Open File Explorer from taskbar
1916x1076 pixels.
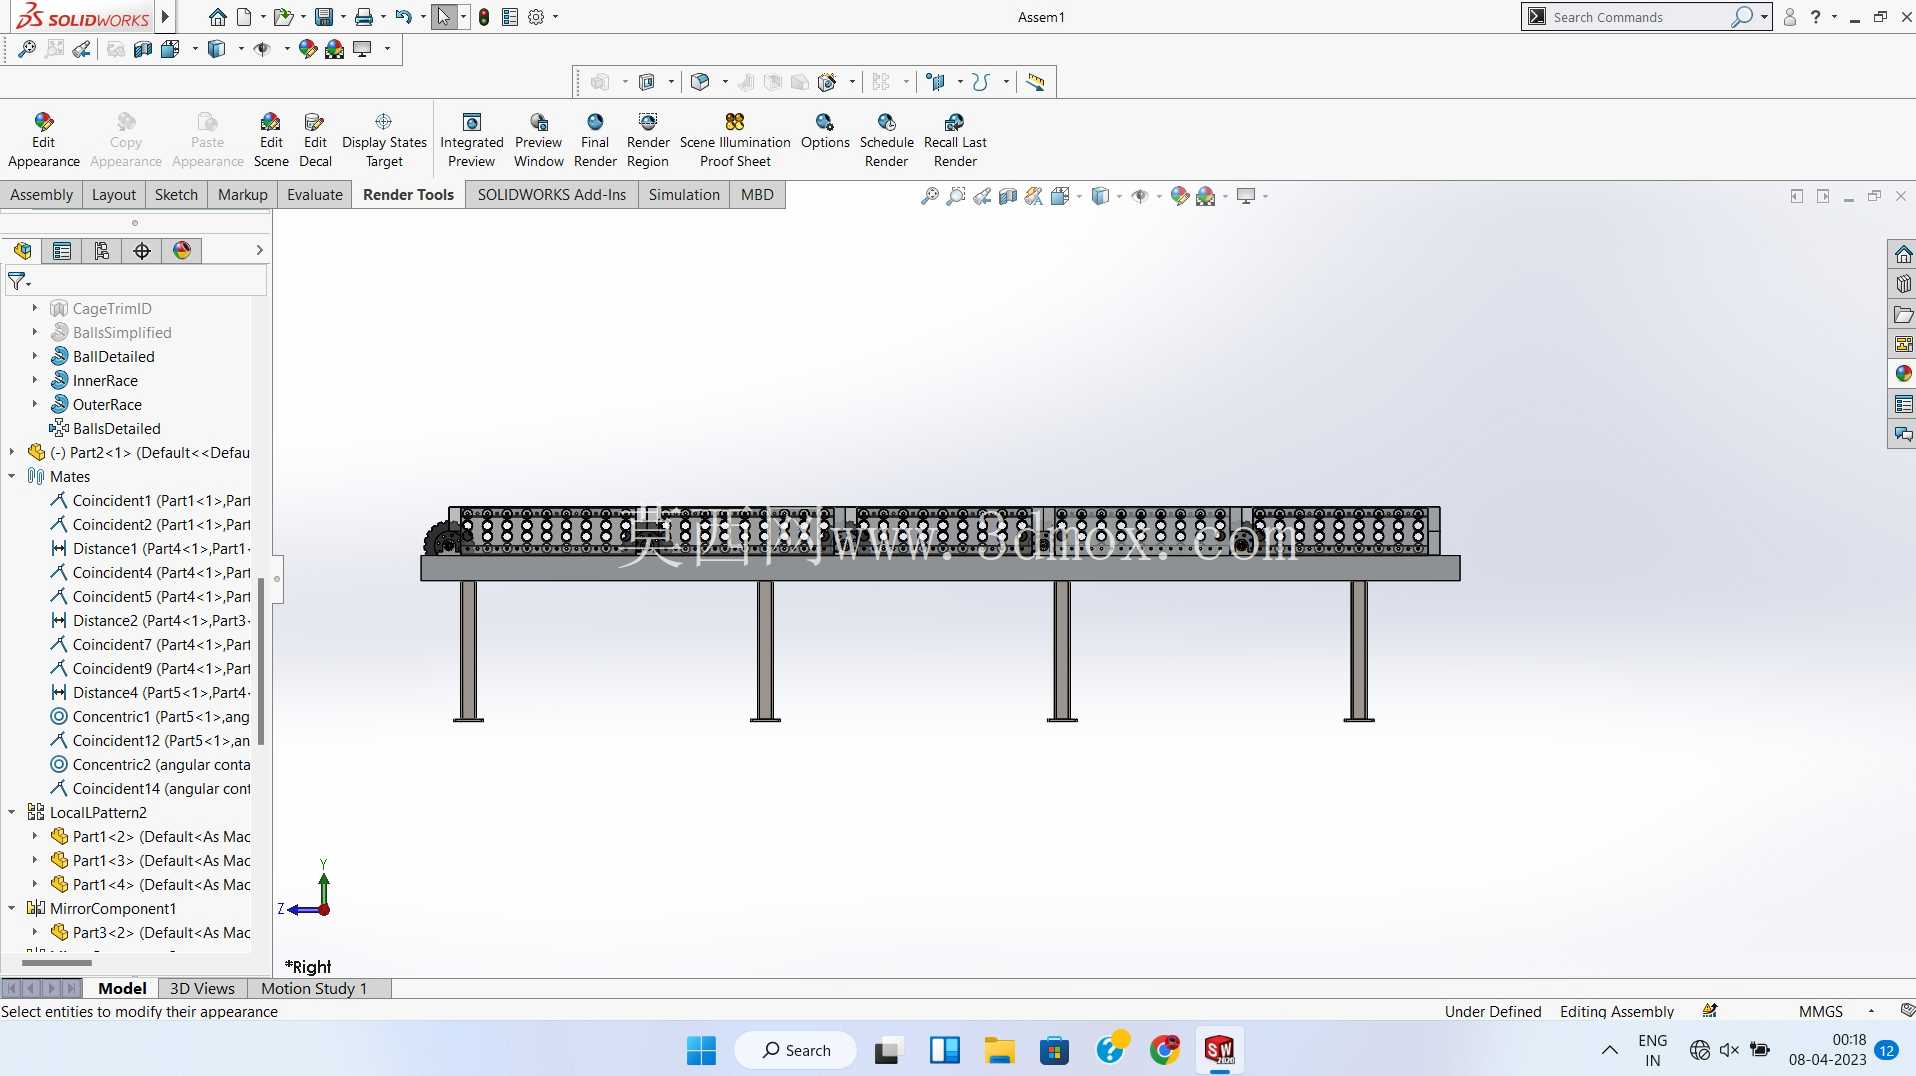[x=998, y=1050]
